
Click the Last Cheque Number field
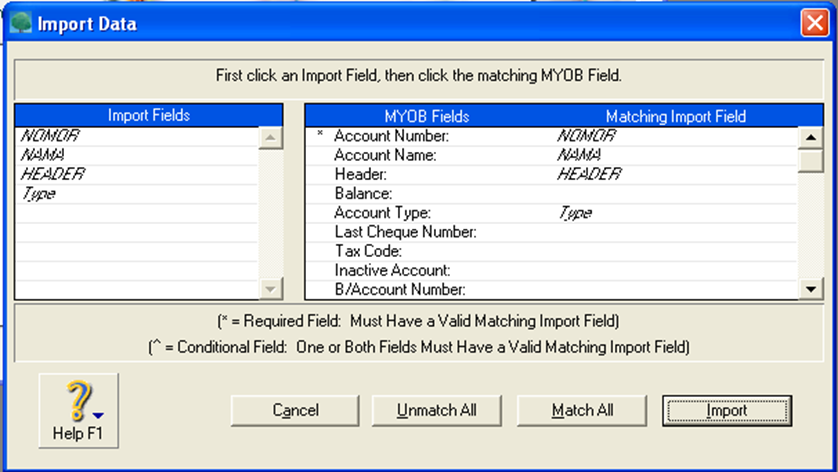click(x=406, y=232)
